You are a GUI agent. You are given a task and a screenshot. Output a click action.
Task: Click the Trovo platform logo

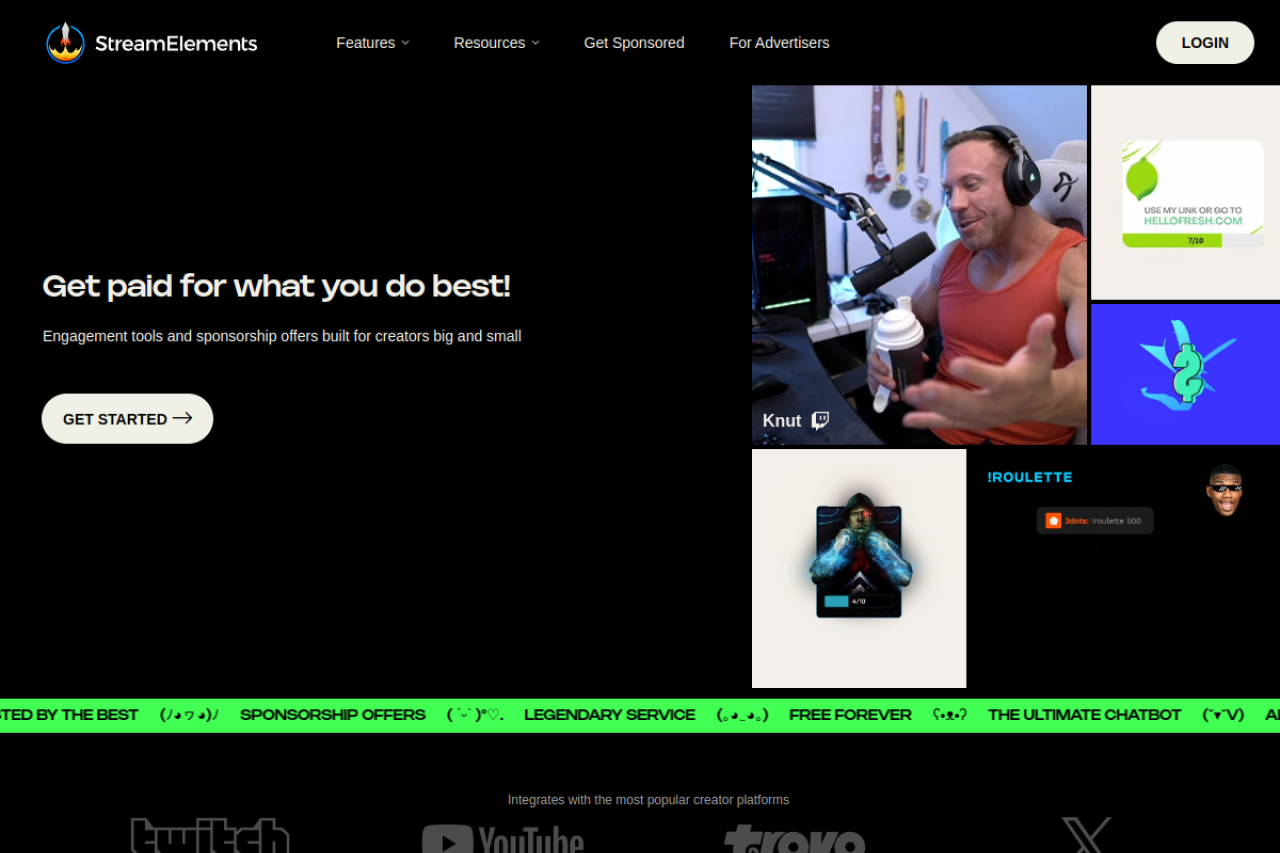coord(794,838)
